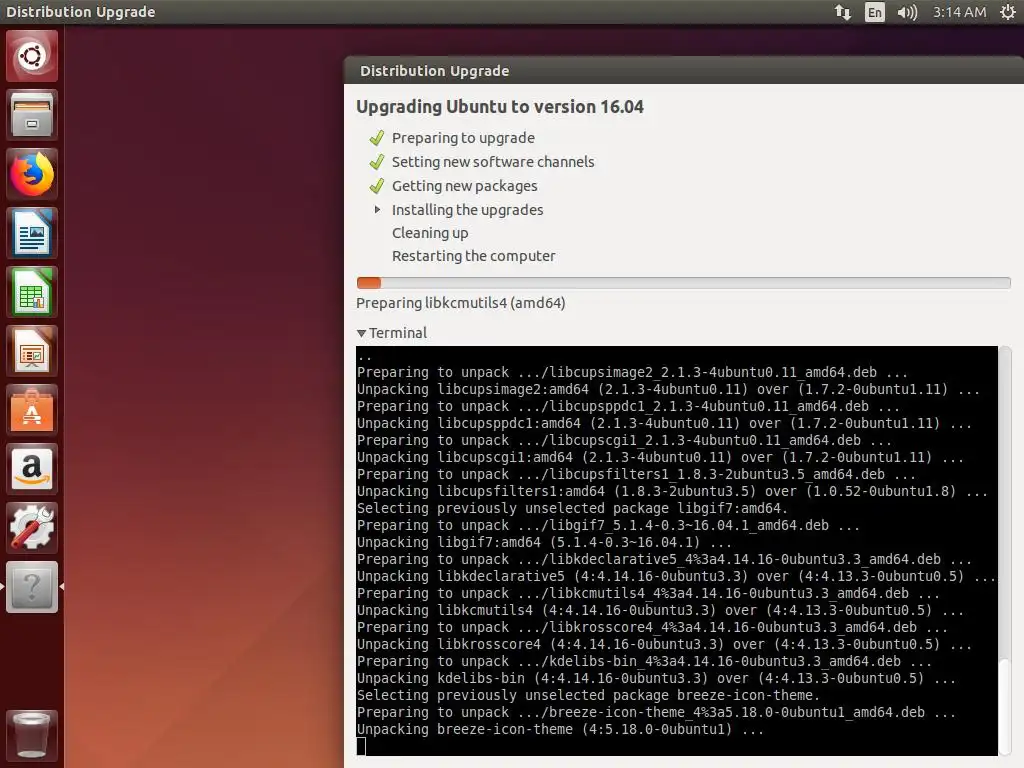Click terminal line 'Unpacking libkrosscore4'

(x=664, y=644)
